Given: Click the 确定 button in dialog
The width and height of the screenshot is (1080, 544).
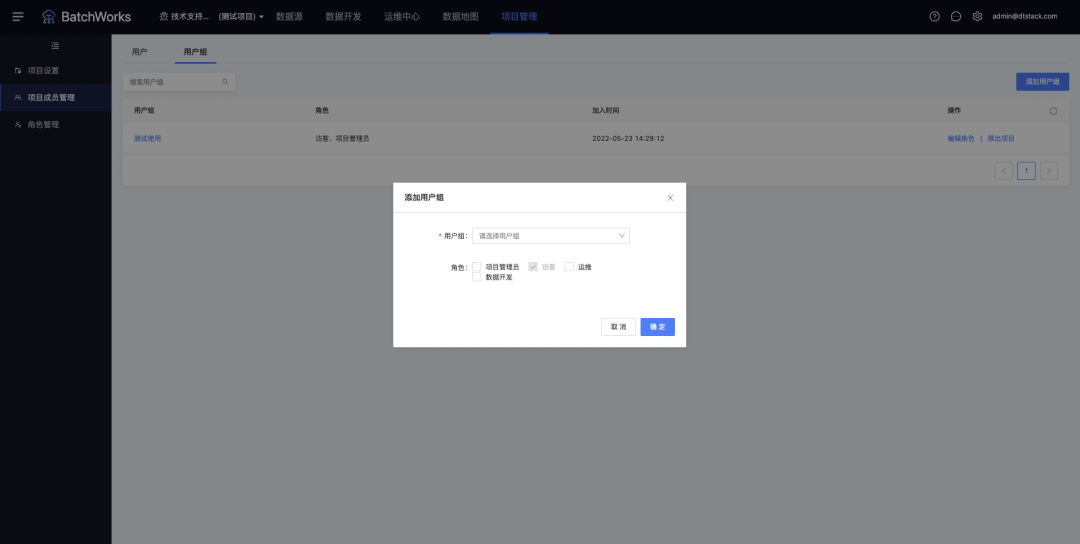Looking at the screenshot, I should pyautogui.click(x=657, y=327).
